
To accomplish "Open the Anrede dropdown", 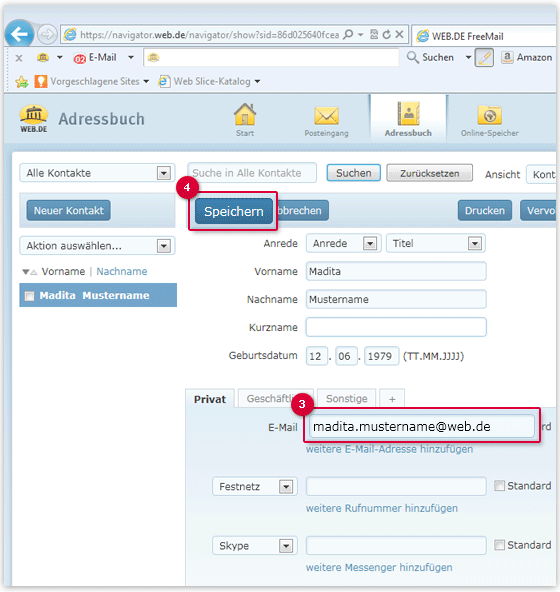I will pyautogui.click(x=343, y=244).
